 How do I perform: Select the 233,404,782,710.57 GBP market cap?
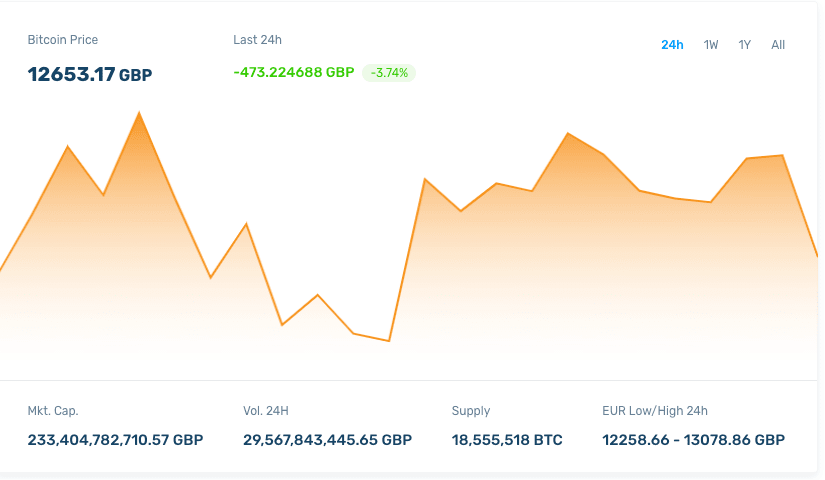pos(115,440)
